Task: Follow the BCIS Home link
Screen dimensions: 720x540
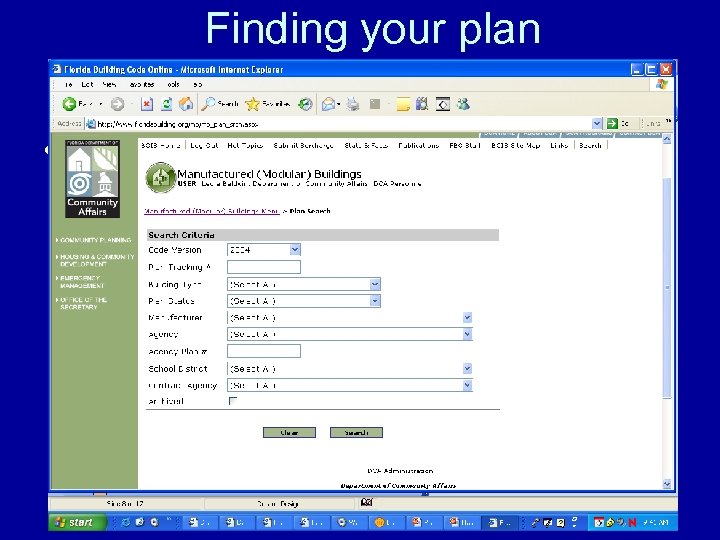Action: click(161, 145)
